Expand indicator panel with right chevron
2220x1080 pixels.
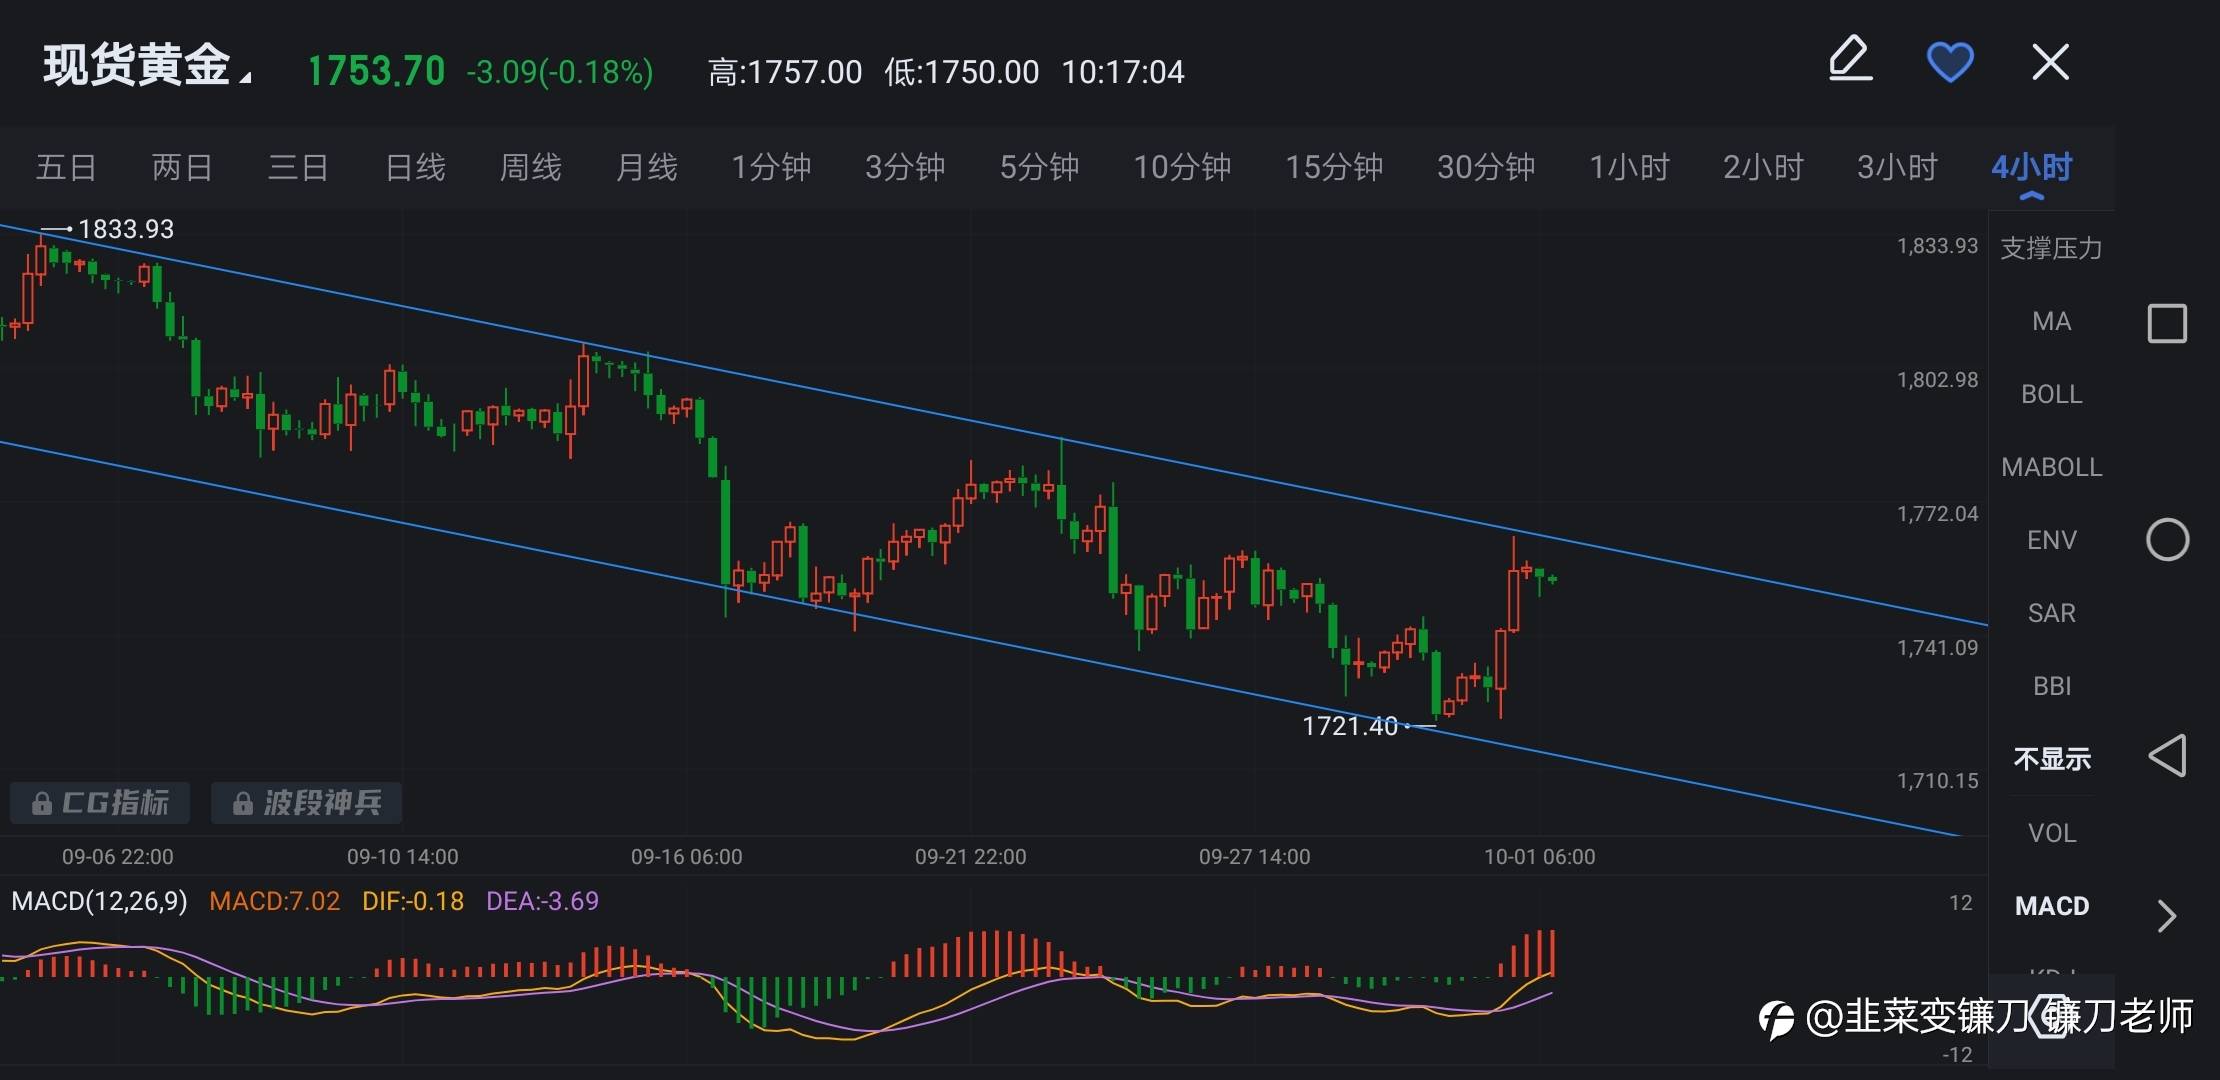(x=2166, y=916)
